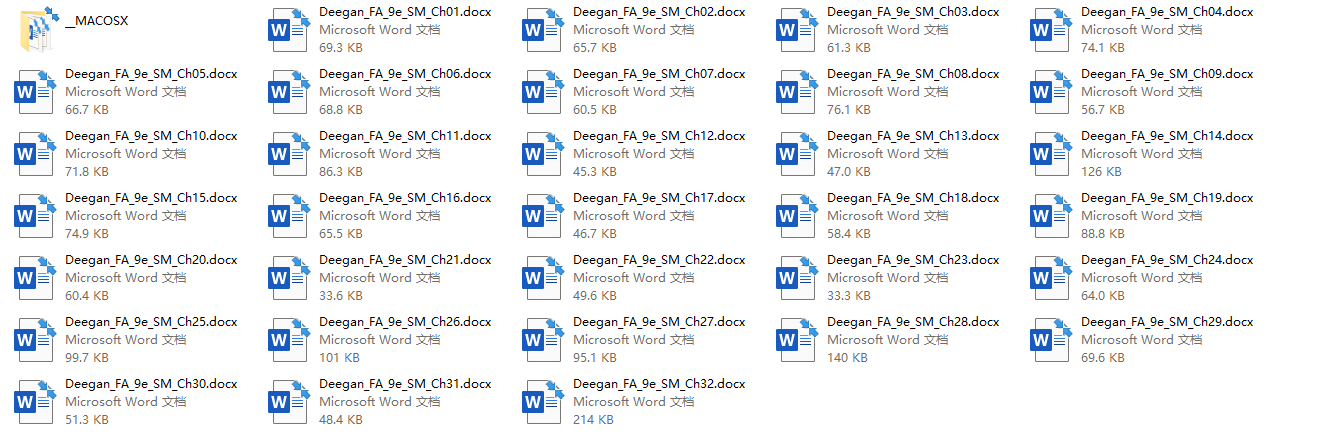Click the Word icon for Deegan_FA_9e_SM_Ch32.docx
The image size is (1336, 447).
tap(543, 402)
